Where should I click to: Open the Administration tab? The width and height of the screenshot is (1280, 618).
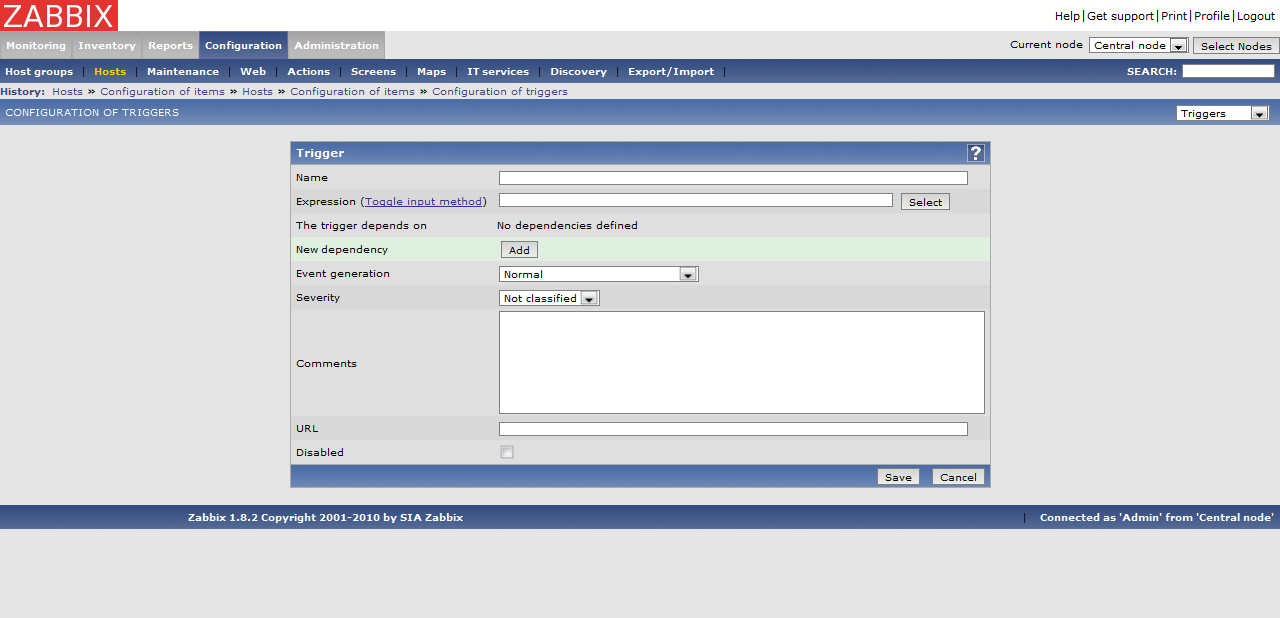336,45
